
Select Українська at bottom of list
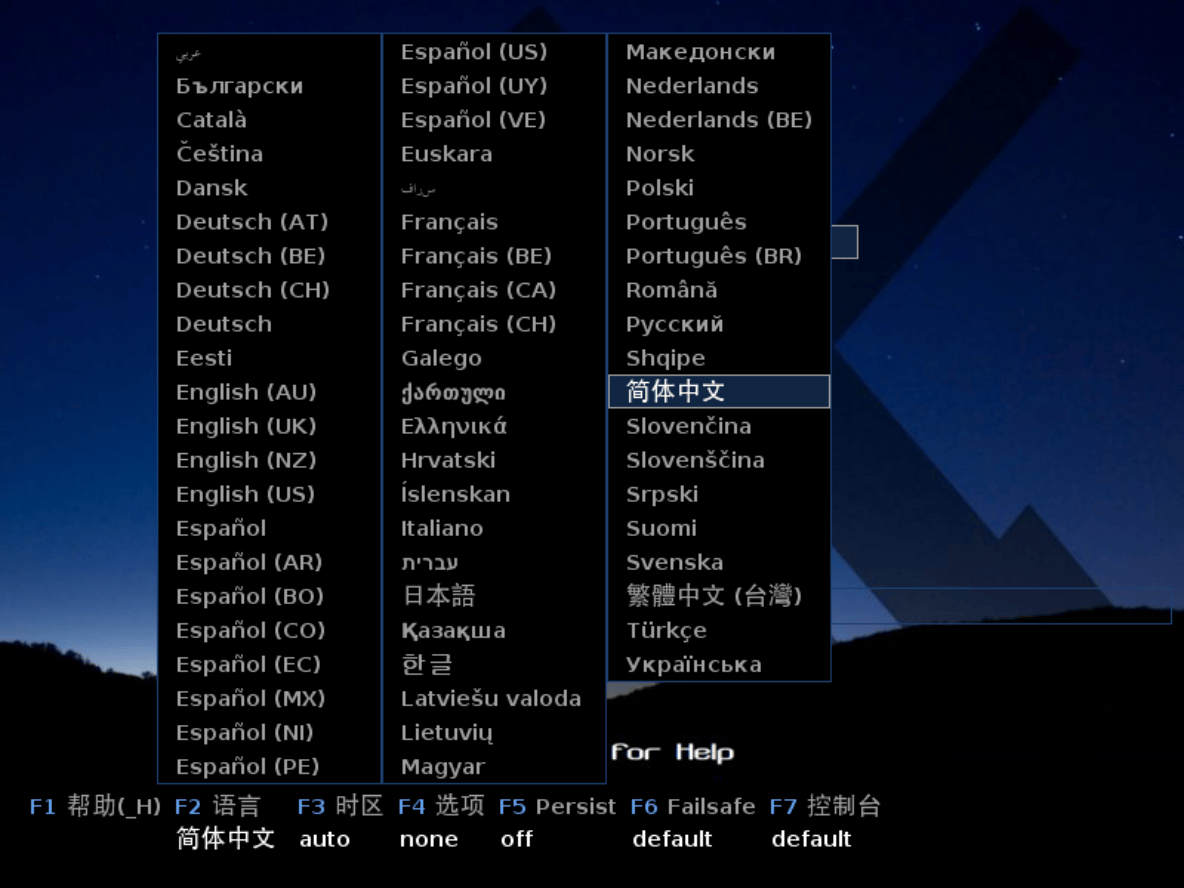[693, 664]
